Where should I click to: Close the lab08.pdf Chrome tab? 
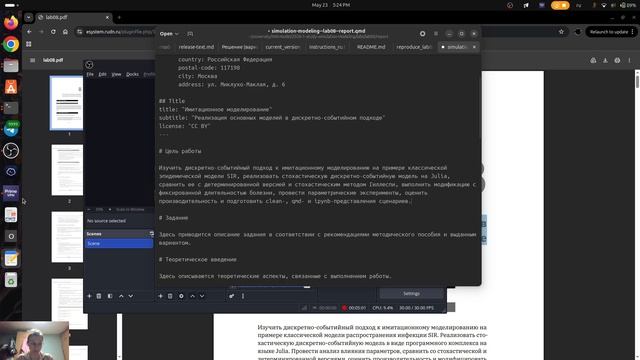[x=107, y=18]
